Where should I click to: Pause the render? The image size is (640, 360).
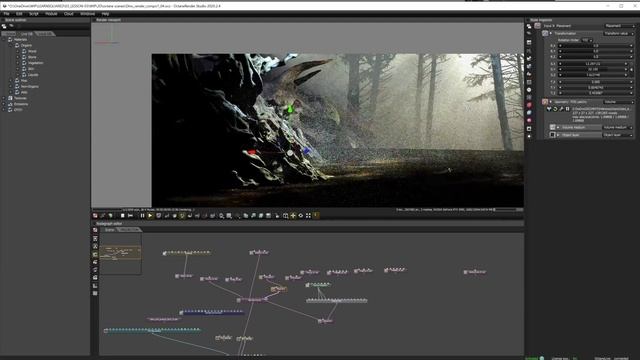(142, 216)
